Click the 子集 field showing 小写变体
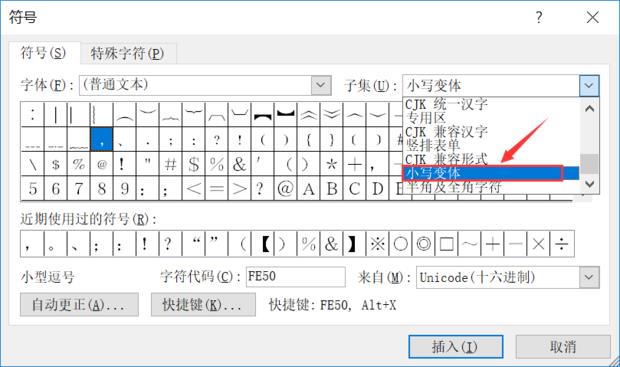Image resolution: width=620 pixels, height=367 pixels. tap(491, 85)
